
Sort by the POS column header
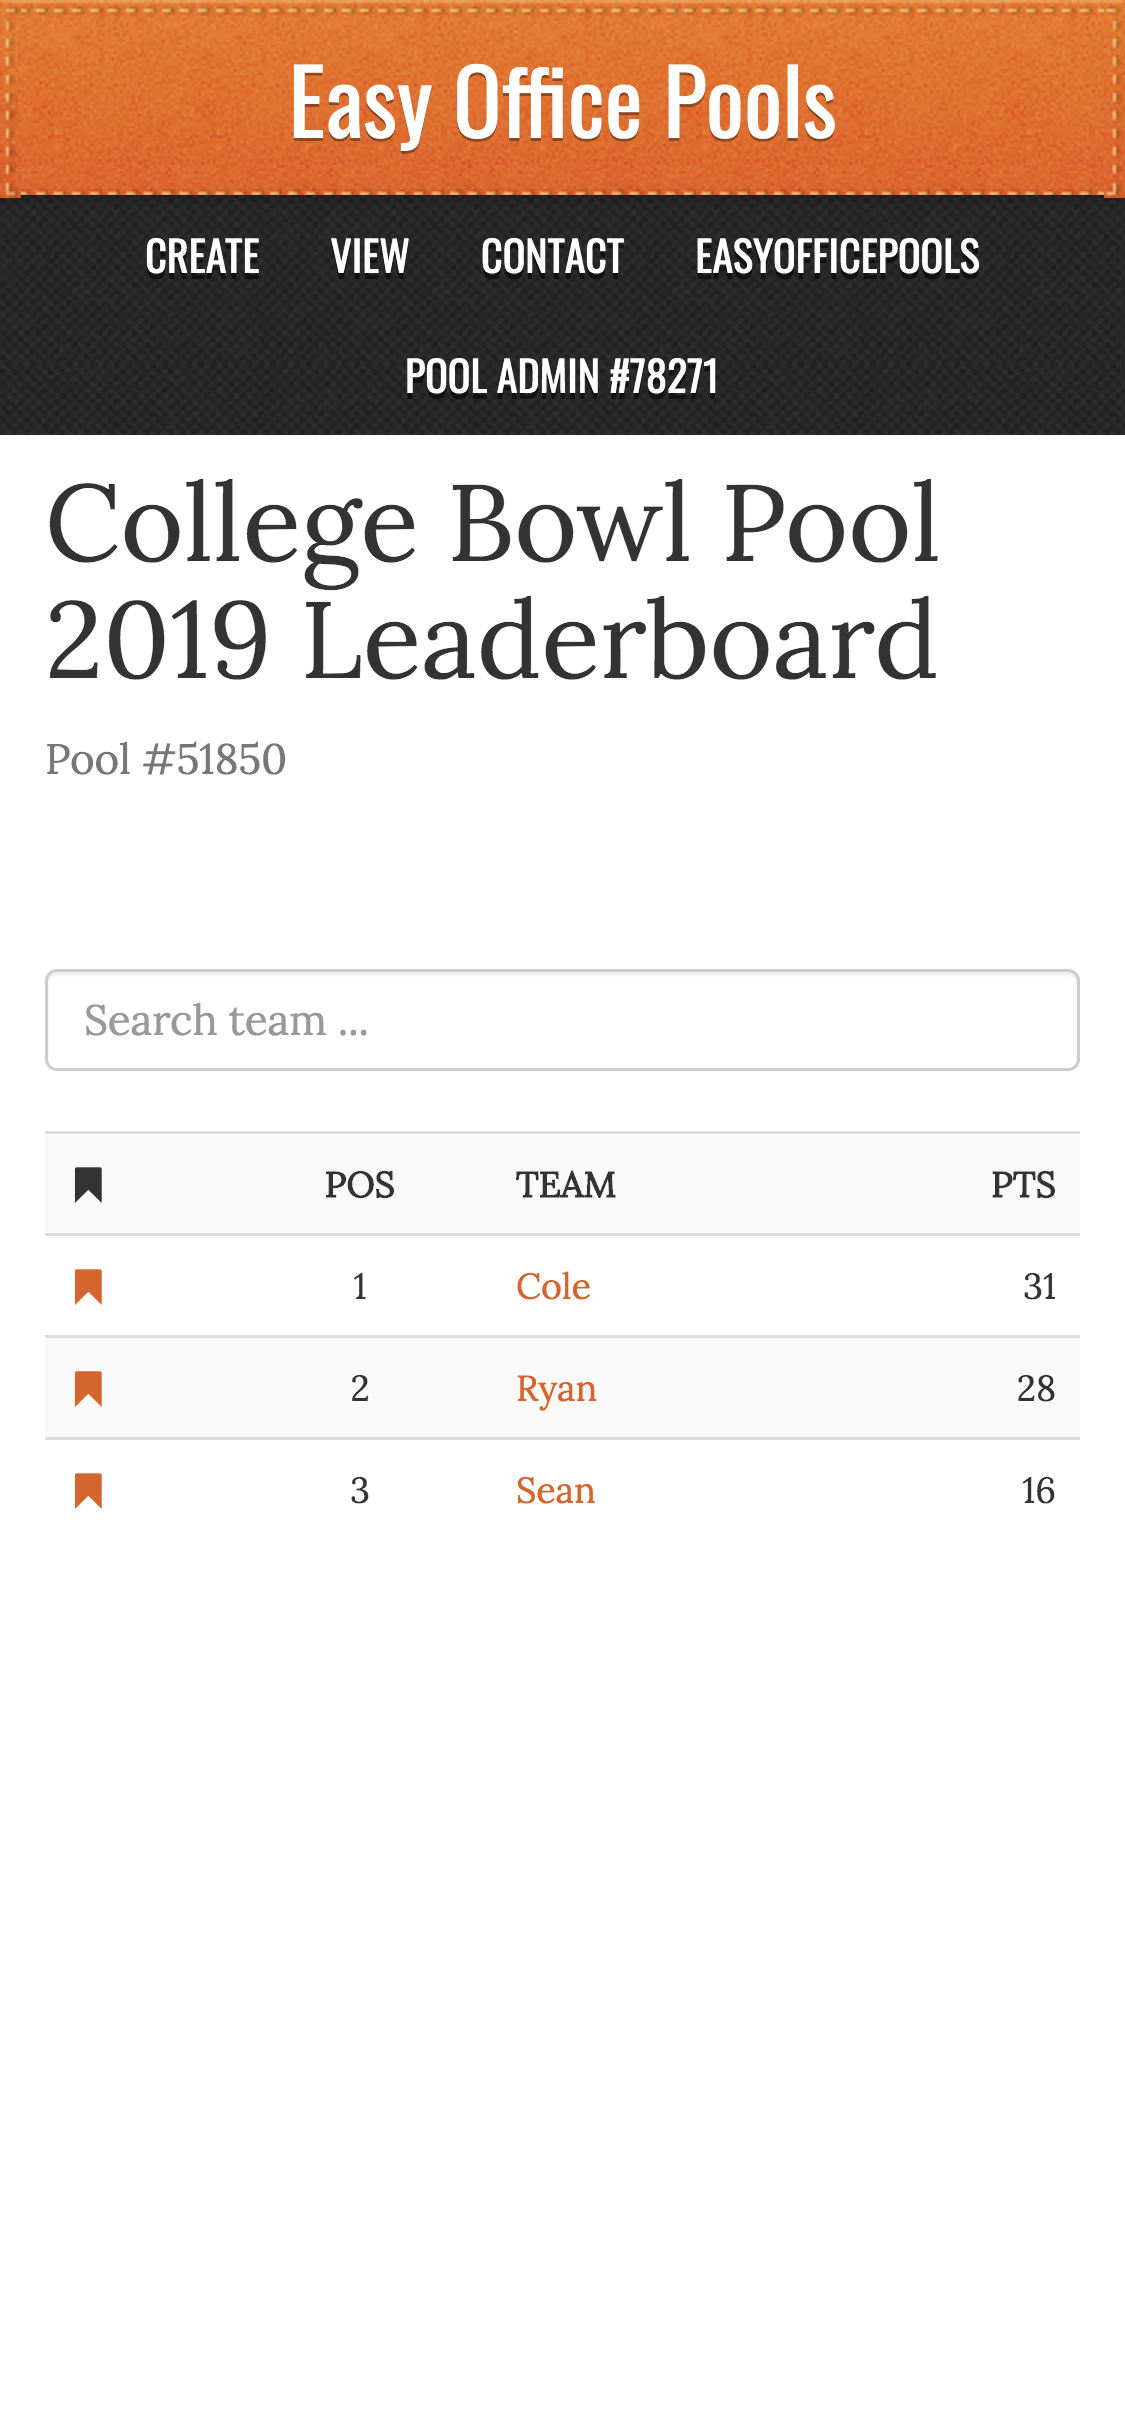tap(359, 1185)
